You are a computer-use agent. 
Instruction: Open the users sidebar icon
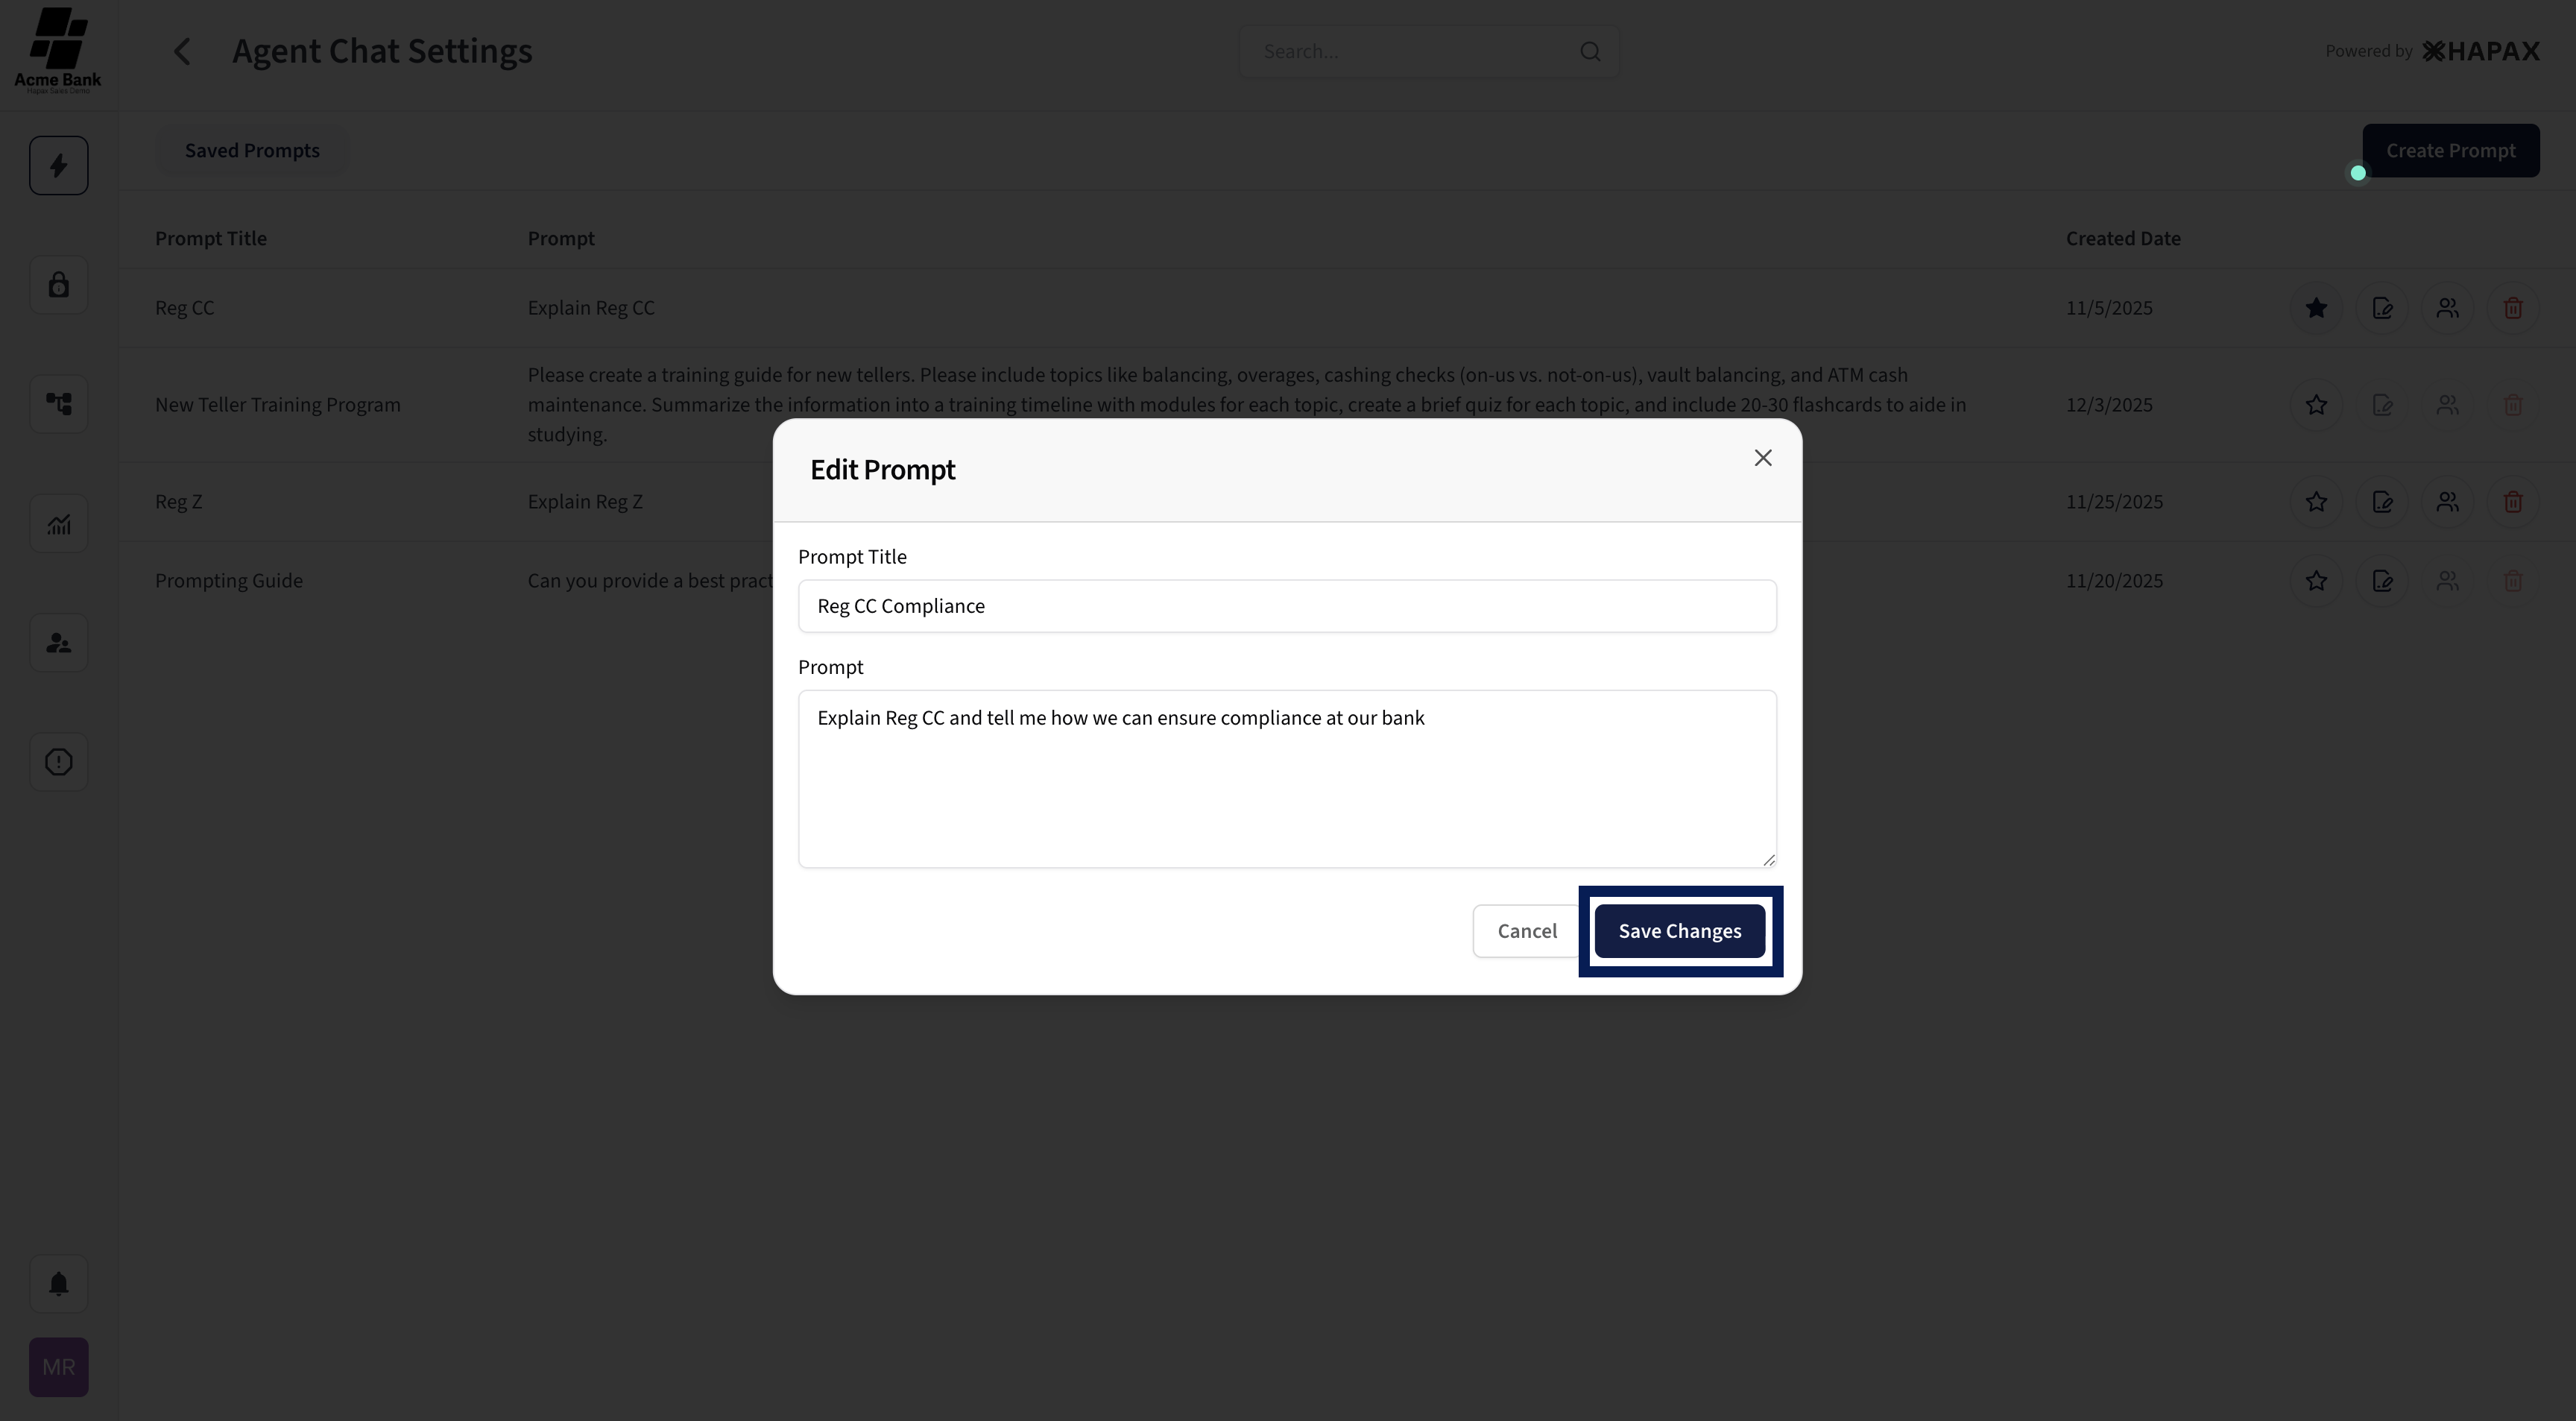58,643
